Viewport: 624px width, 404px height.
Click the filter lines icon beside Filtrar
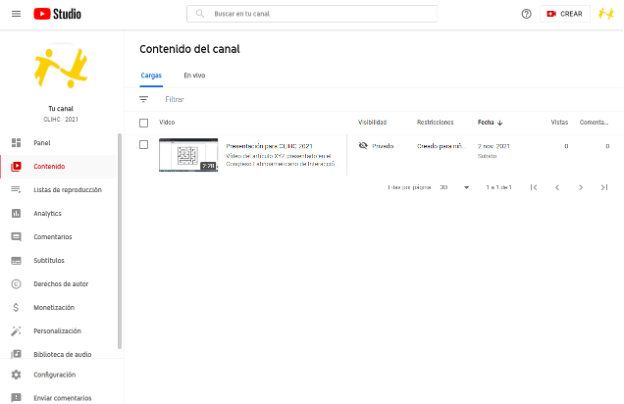144,99
